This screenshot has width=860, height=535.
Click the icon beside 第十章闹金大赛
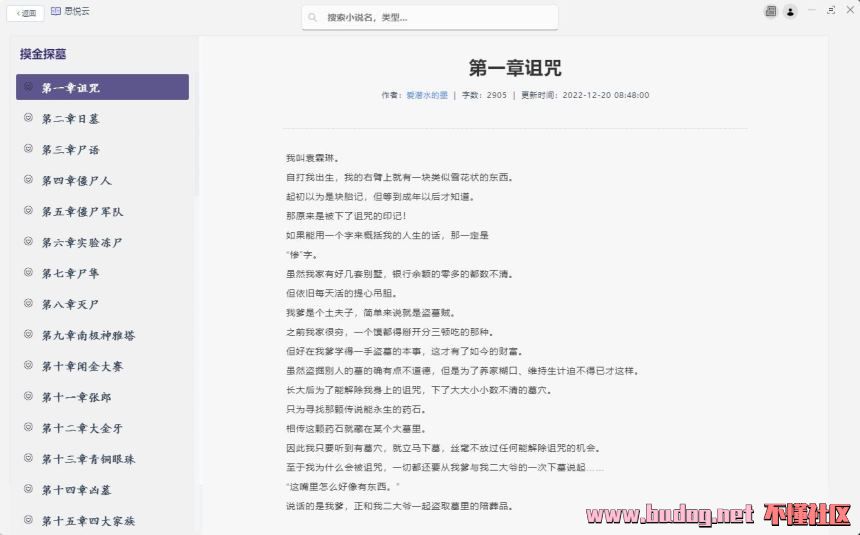29,365
